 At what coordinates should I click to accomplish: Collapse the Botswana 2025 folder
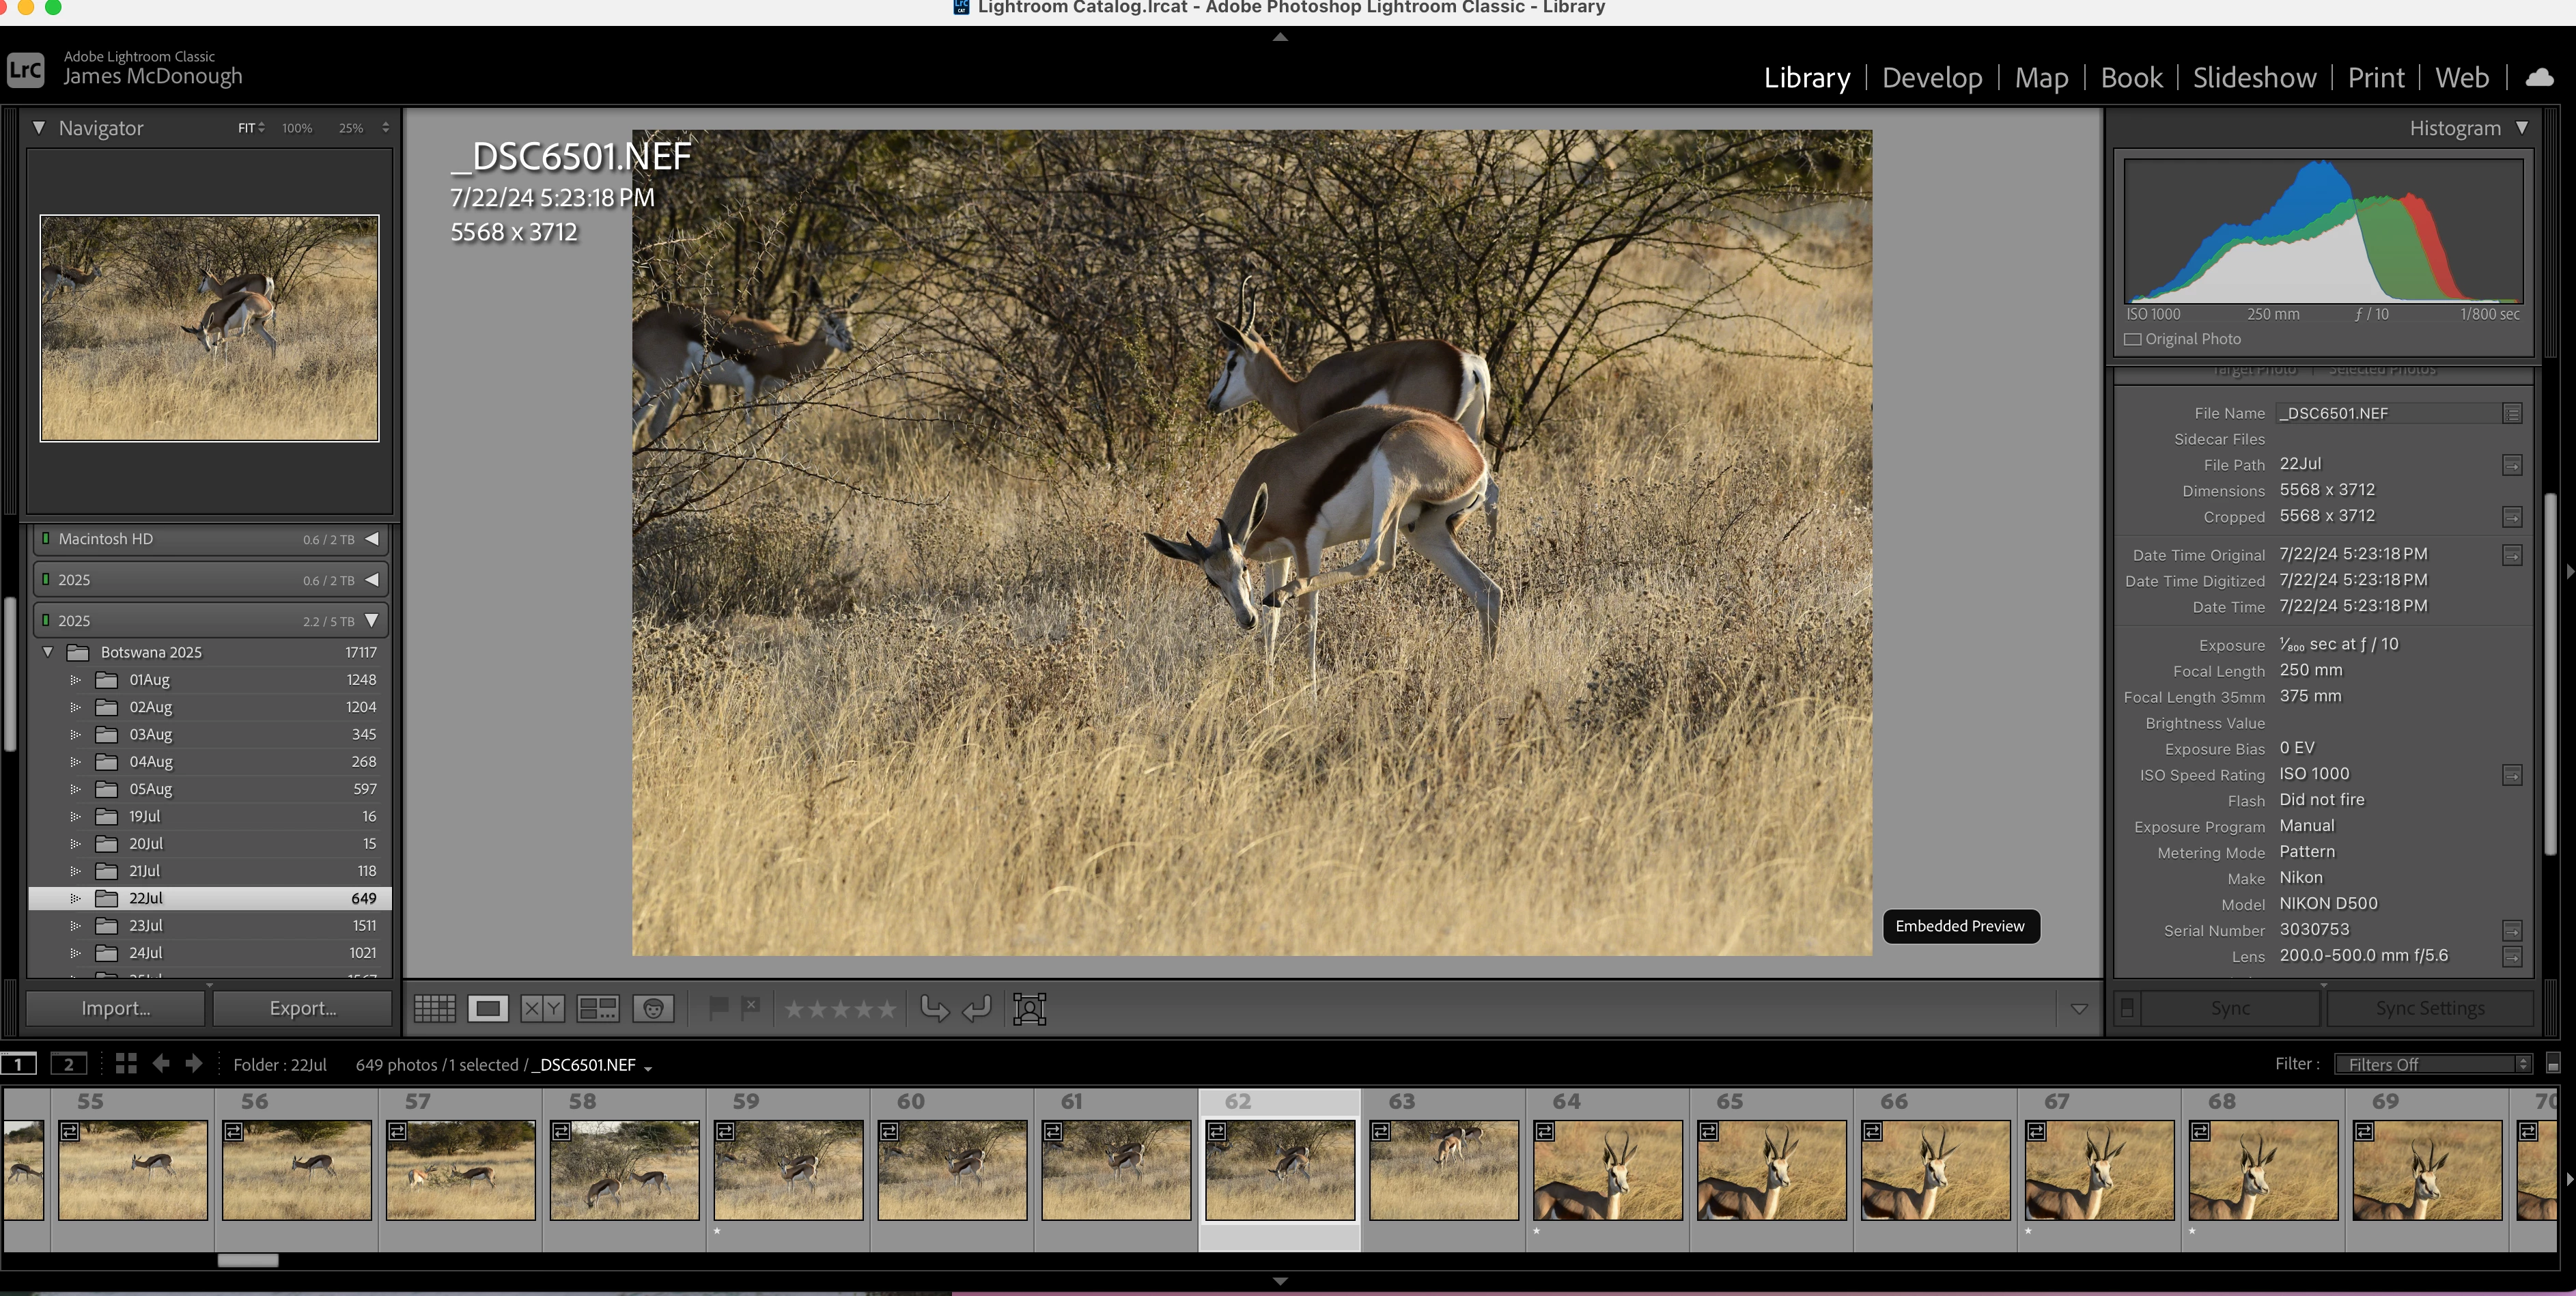pyautogui.click(x=48, y=652)
